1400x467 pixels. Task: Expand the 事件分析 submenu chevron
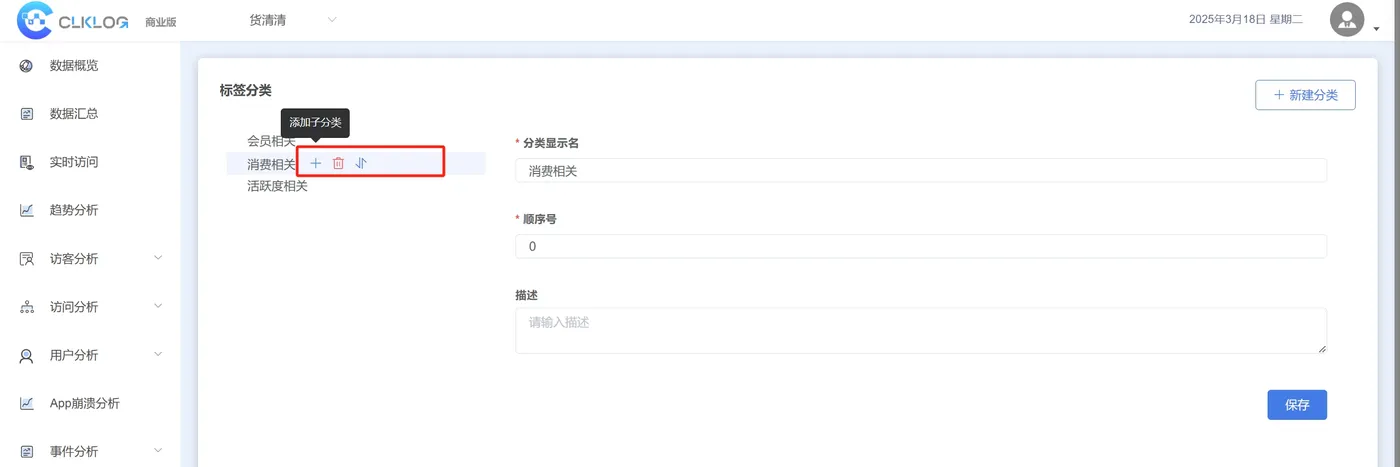pyautogui.click(x=158, y=451)
